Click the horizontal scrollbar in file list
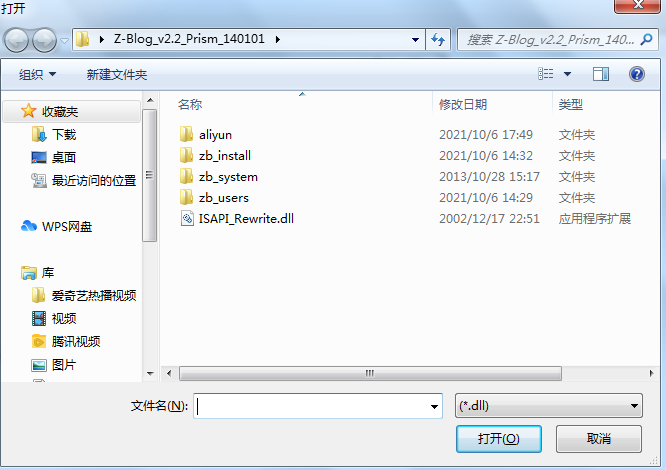The width and height of the screenshot is (666, 470). [x=370, y=373]
